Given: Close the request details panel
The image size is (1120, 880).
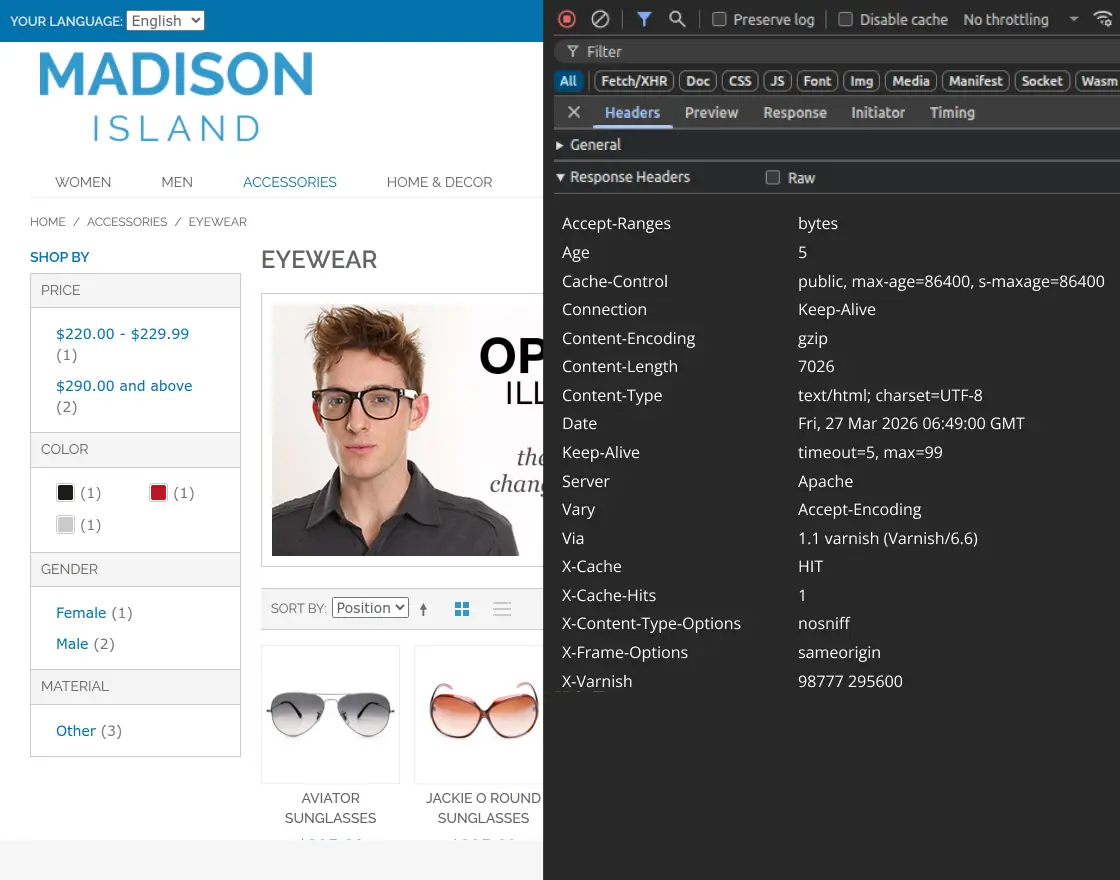Looking at the screenshot, I should (574, 112).
